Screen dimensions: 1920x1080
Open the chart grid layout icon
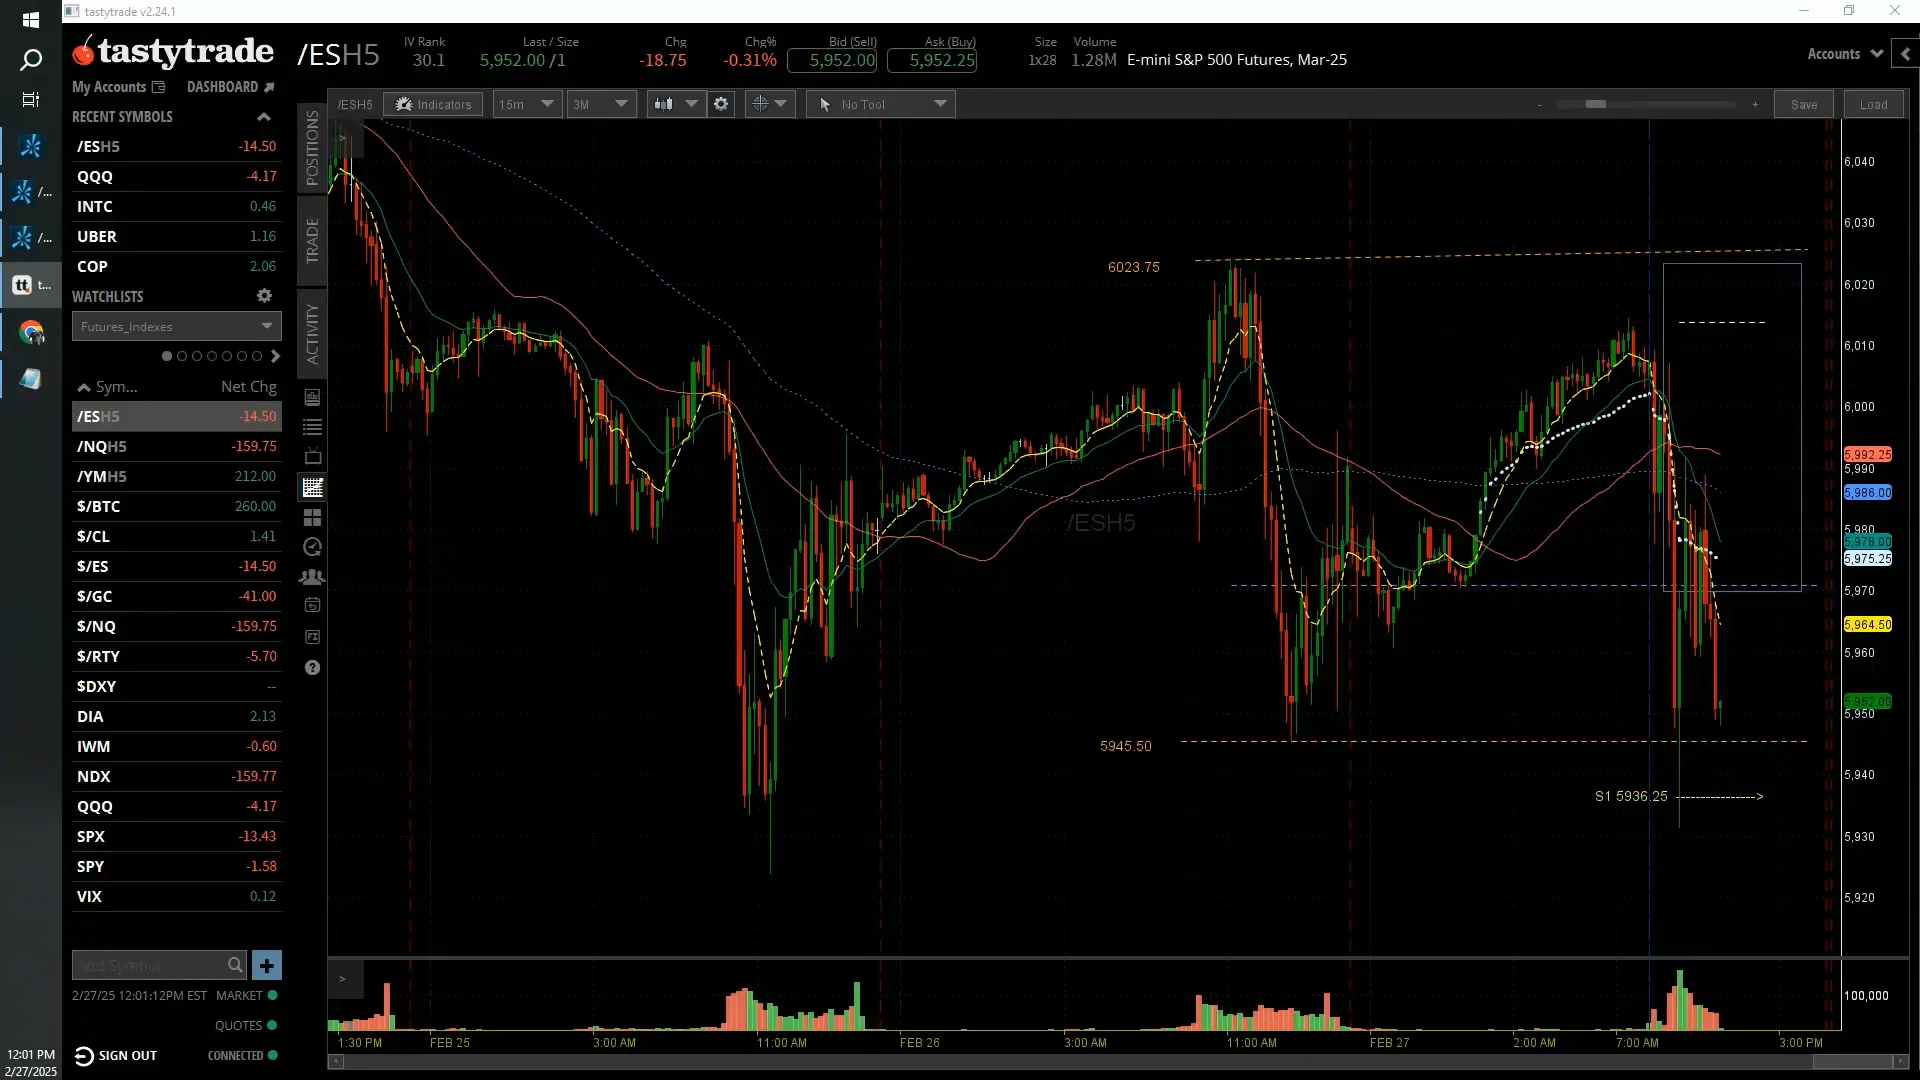point(312,517)
